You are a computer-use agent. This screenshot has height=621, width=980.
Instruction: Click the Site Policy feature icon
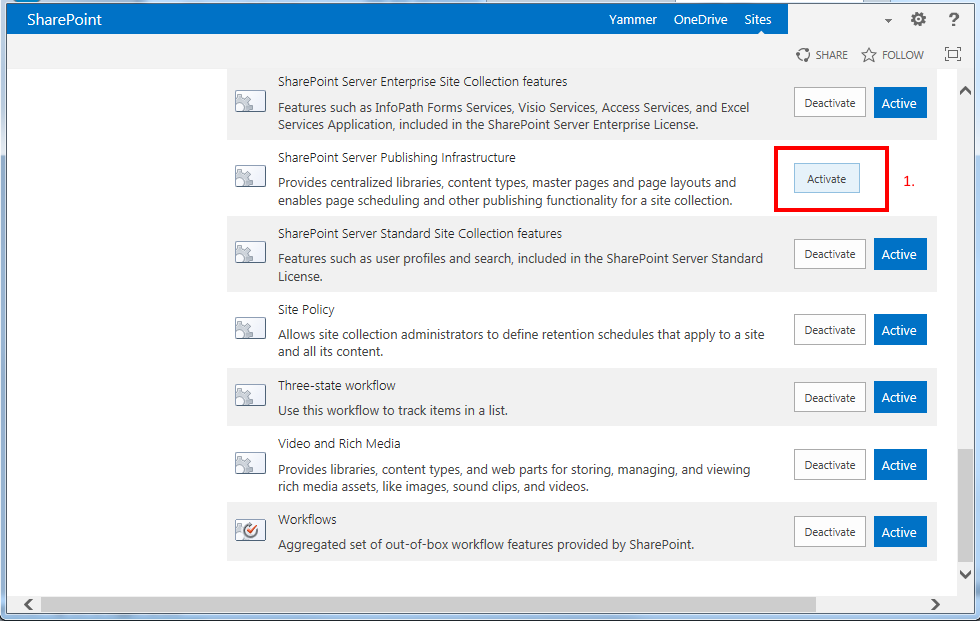(x=249, y=329)
